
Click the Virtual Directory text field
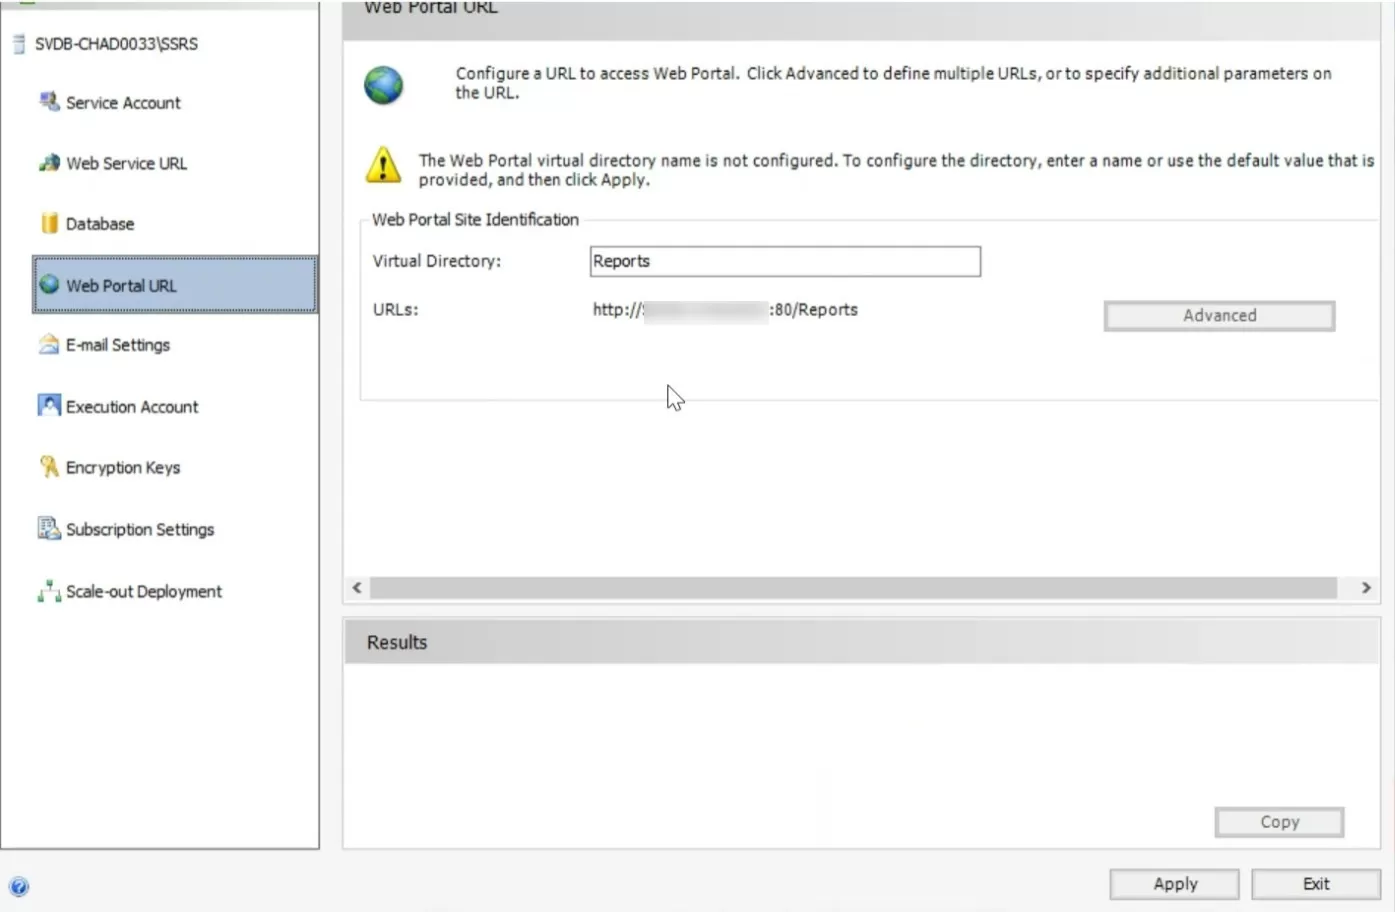coord(785,261)
